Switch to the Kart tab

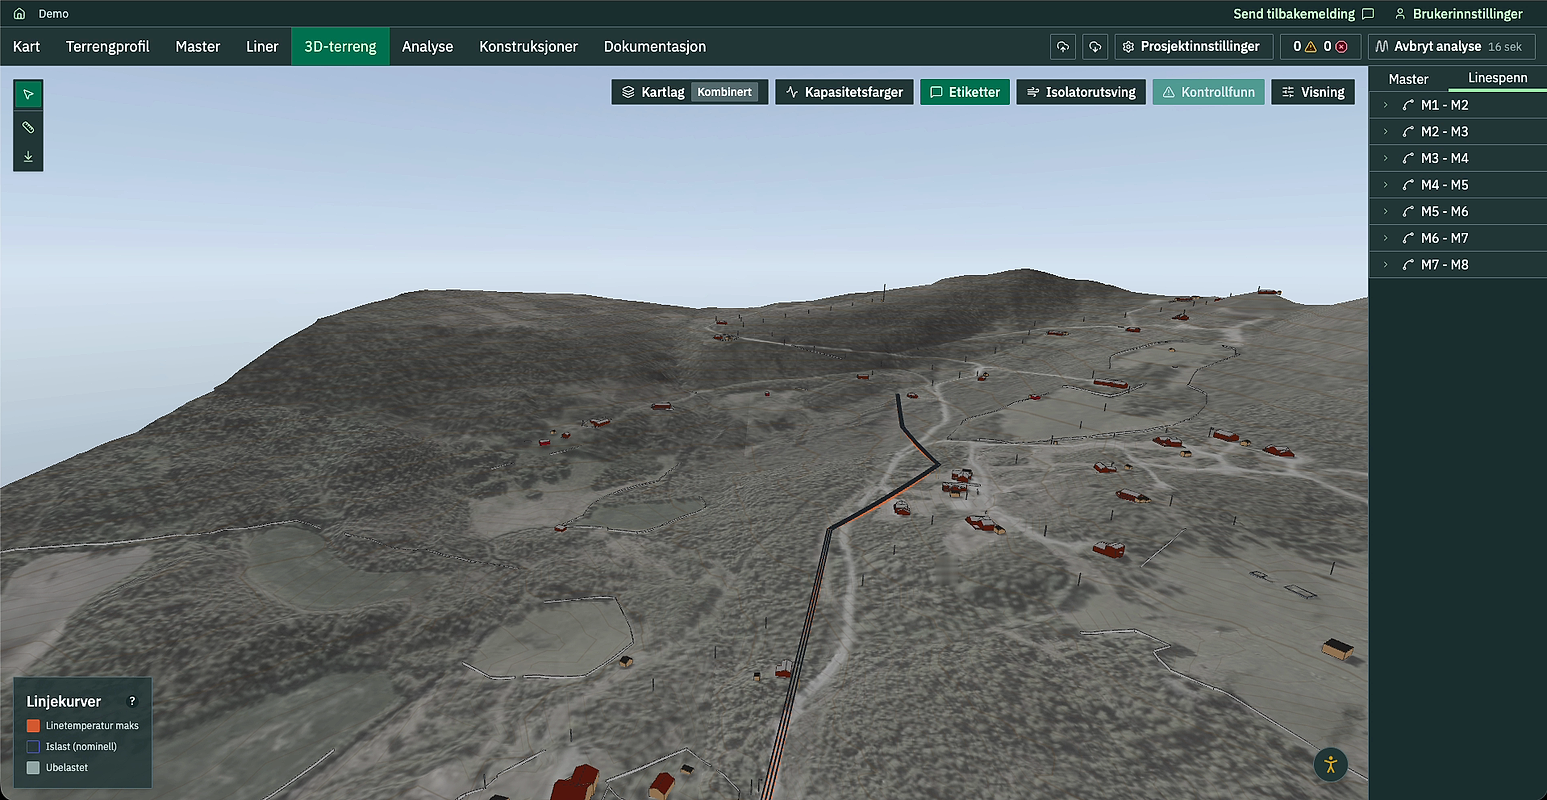(x=27, y=46)
